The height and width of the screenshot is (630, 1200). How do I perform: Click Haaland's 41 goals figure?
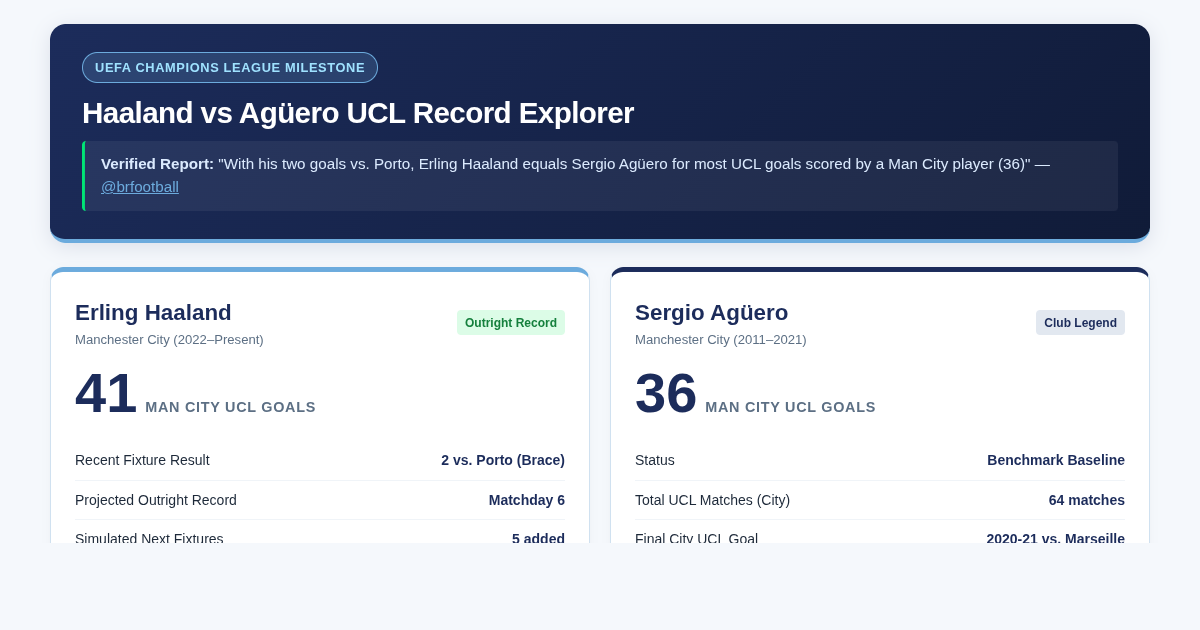tap(106, 393)
